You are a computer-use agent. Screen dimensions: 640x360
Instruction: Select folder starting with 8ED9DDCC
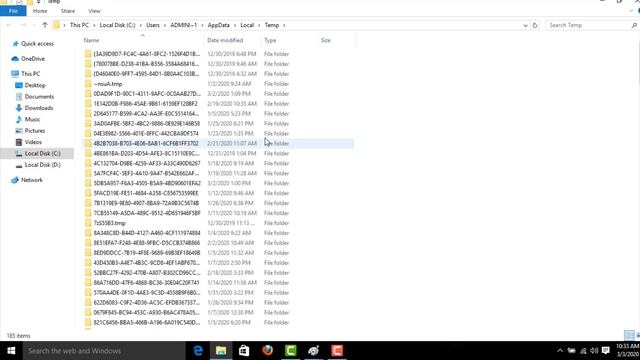147,253
